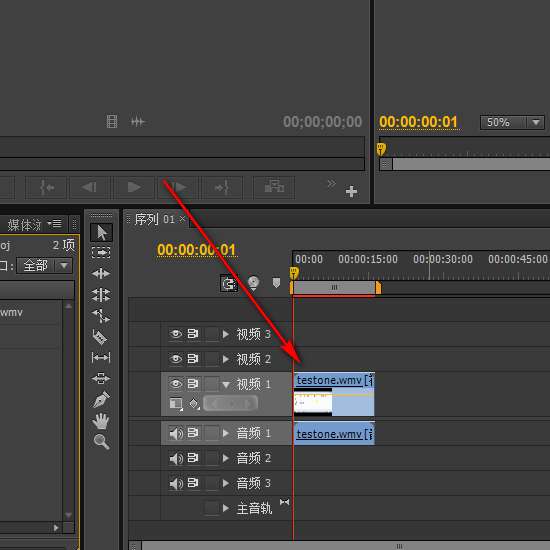Select the Razor tool
Viewport: 550px width, 550px height.
click(100, 337)
